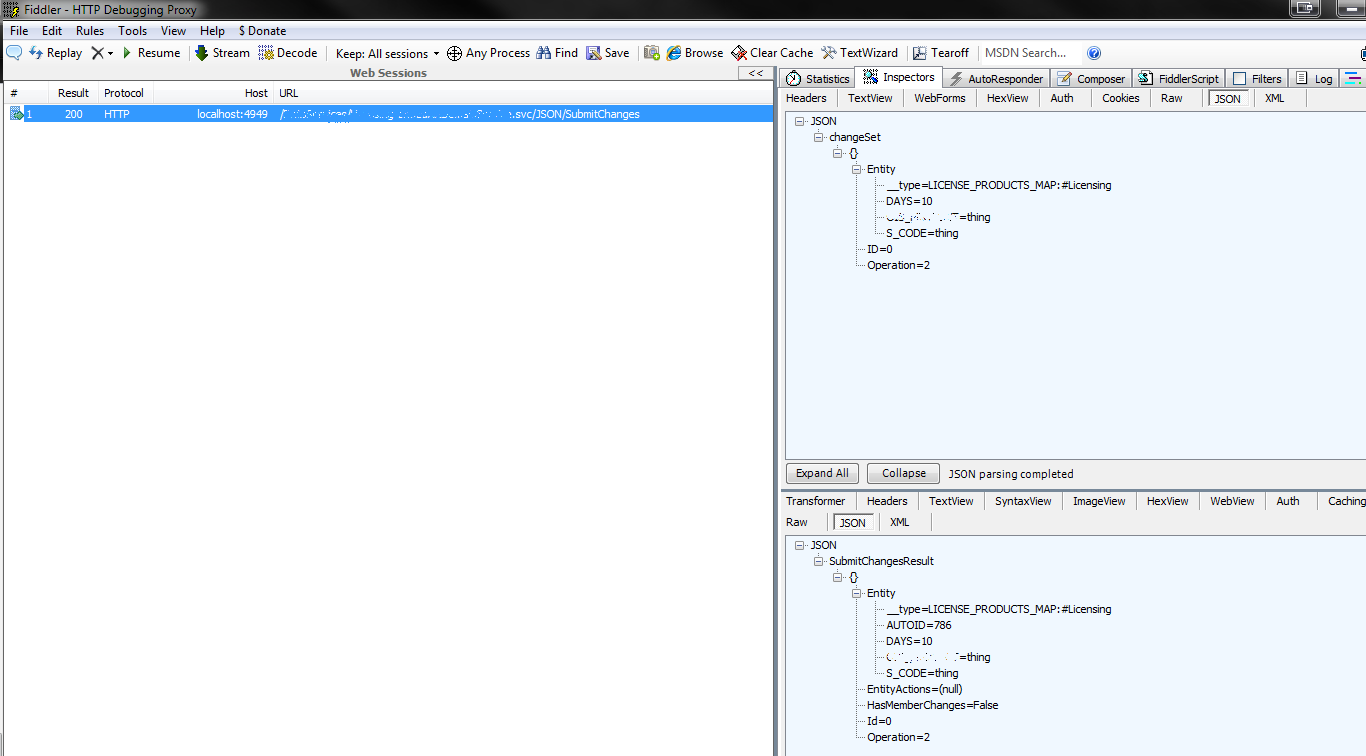Click into the MSDN Search field
Image resolution: width=1366 pixels, height=756 pixels.
tap(1030, 53)
